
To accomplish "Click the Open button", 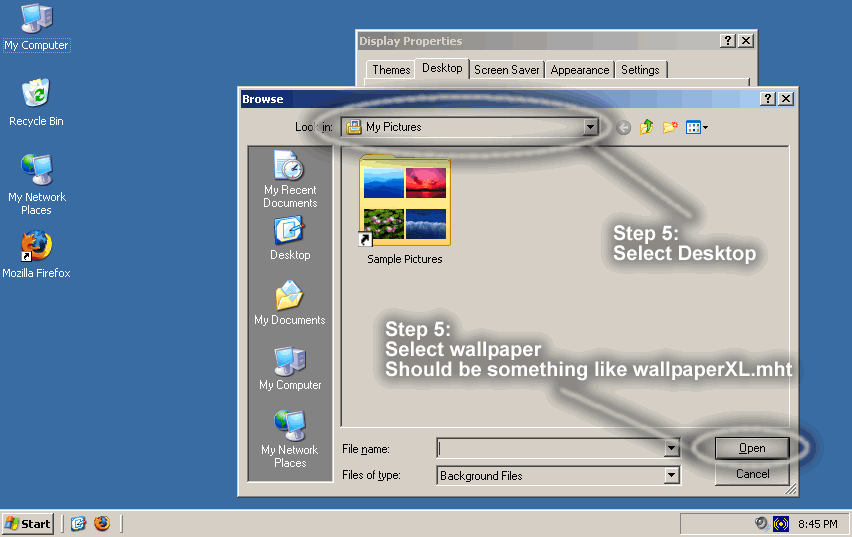I will point(752,448).
